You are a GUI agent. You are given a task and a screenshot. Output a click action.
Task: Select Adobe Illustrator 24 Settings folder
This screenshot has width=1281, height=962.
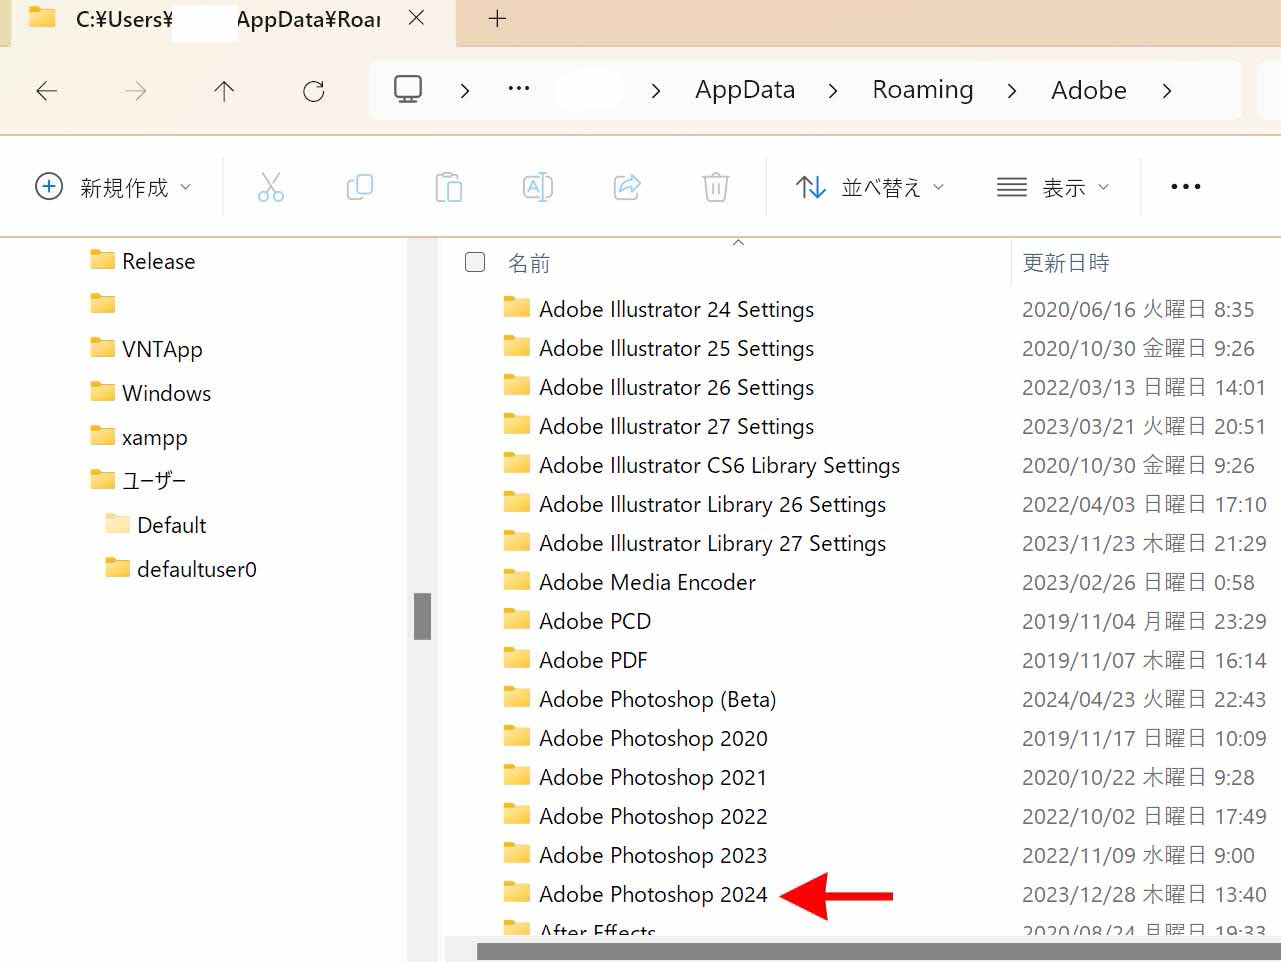click(658, 309)
